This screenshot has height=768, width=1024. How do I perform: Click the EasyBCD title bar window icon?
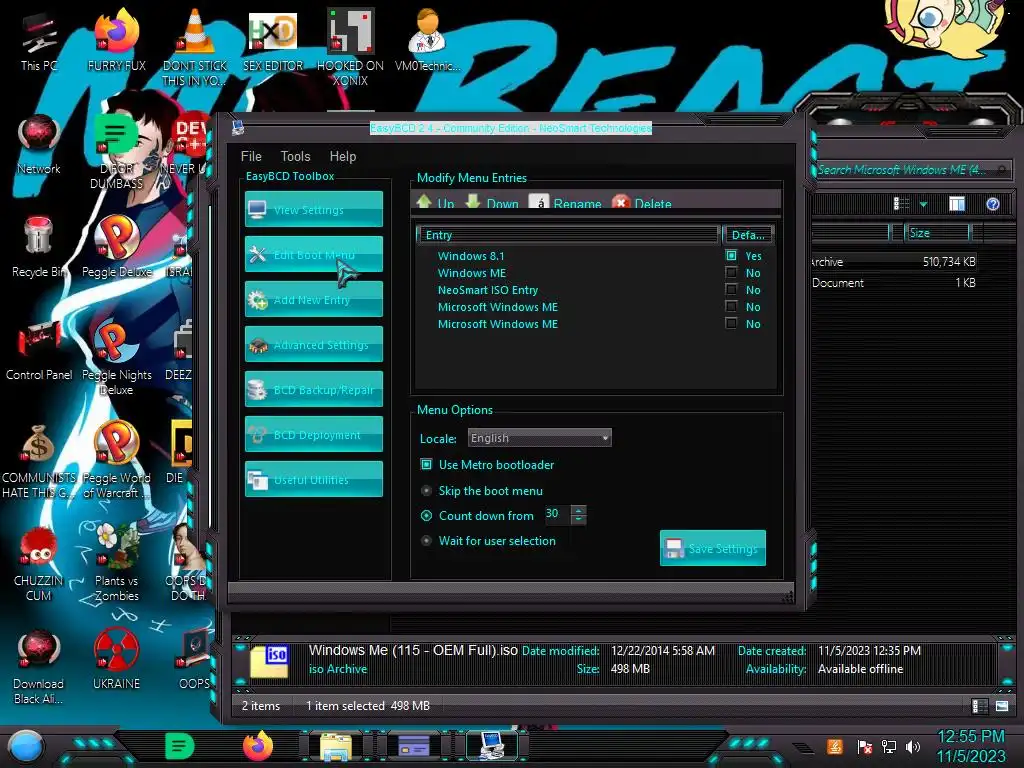pyautogui.click(x=238, y=127)
